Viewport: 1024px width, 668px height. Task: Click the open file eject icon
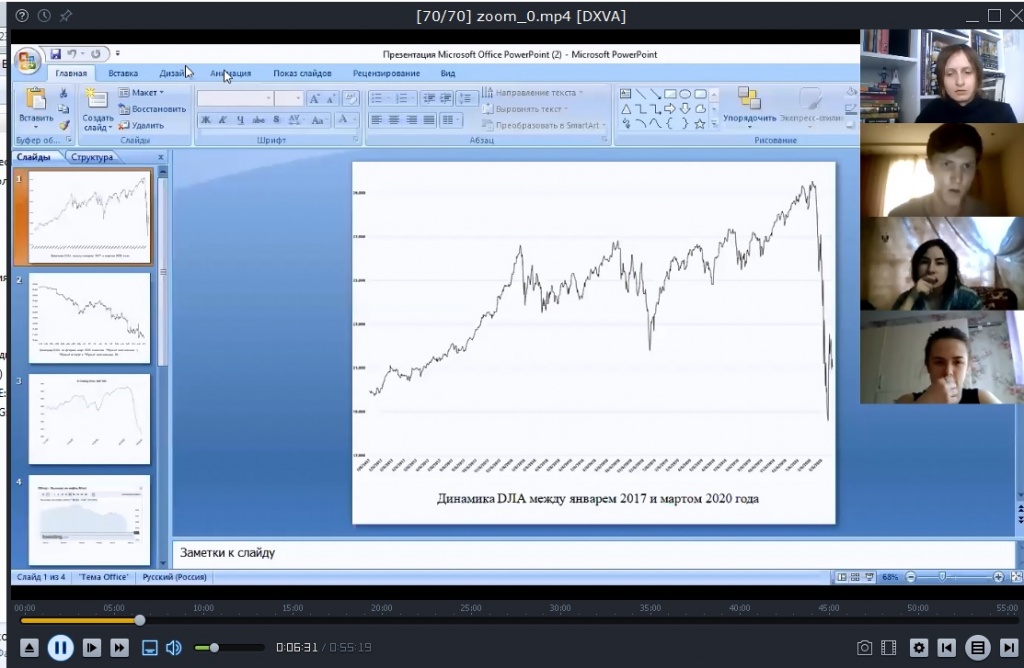[x=29, y=647]
